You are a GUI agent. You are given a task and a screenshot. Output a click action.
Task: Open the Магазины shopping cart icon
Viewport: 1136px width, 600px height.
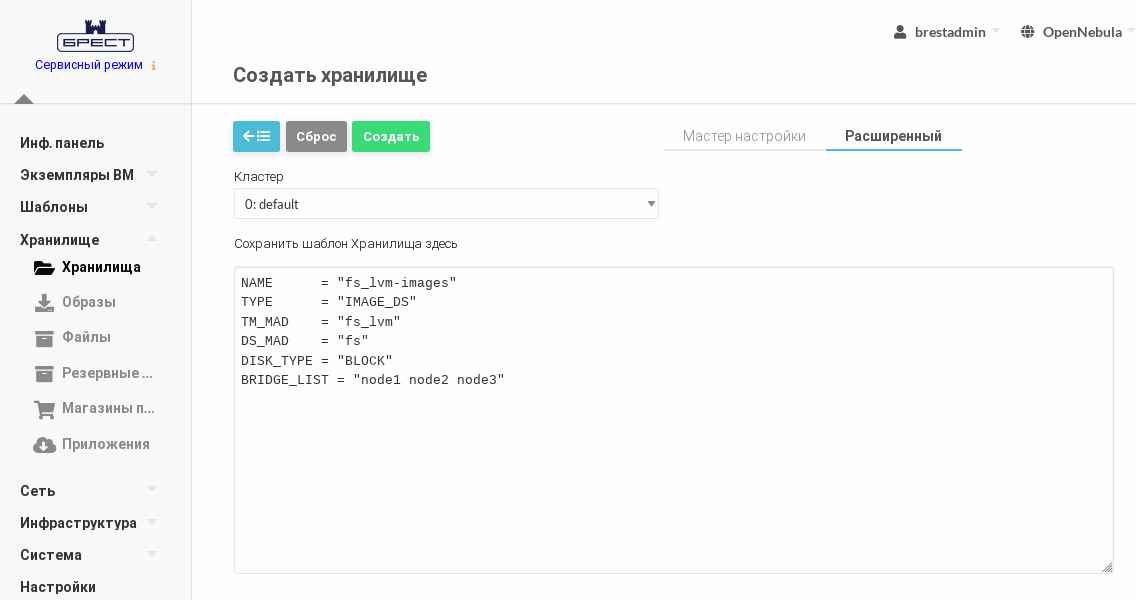44,408
